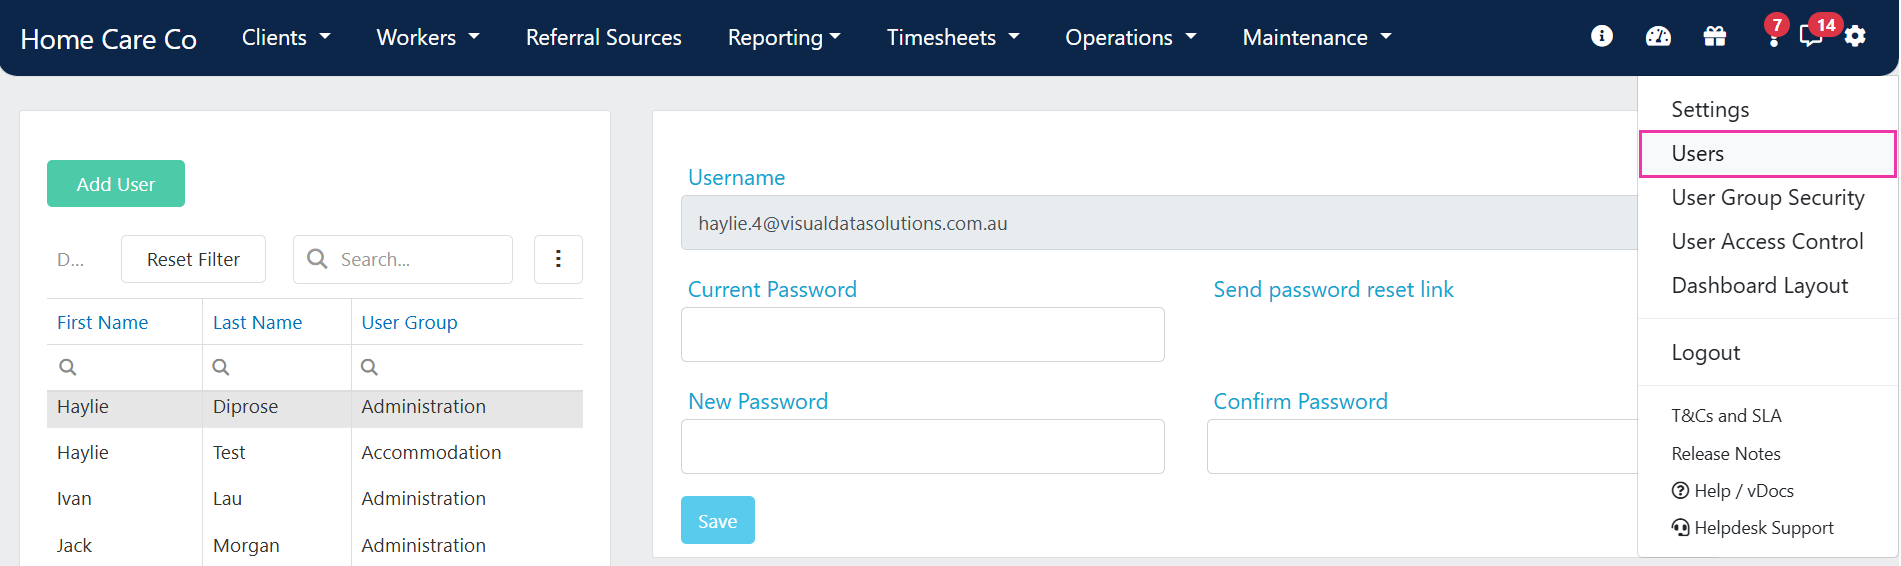The width and height of the screenshot is (1901, 566).
Task: Click Reset Filter button
Action: pyautogui.click(x=193, y=260)
